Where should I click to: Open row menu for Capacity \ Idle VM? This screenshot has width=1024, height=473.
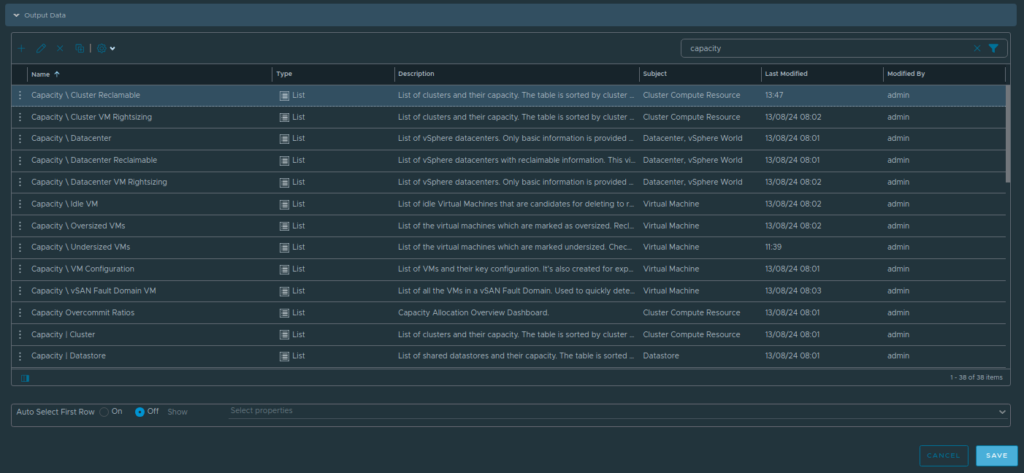20,204
